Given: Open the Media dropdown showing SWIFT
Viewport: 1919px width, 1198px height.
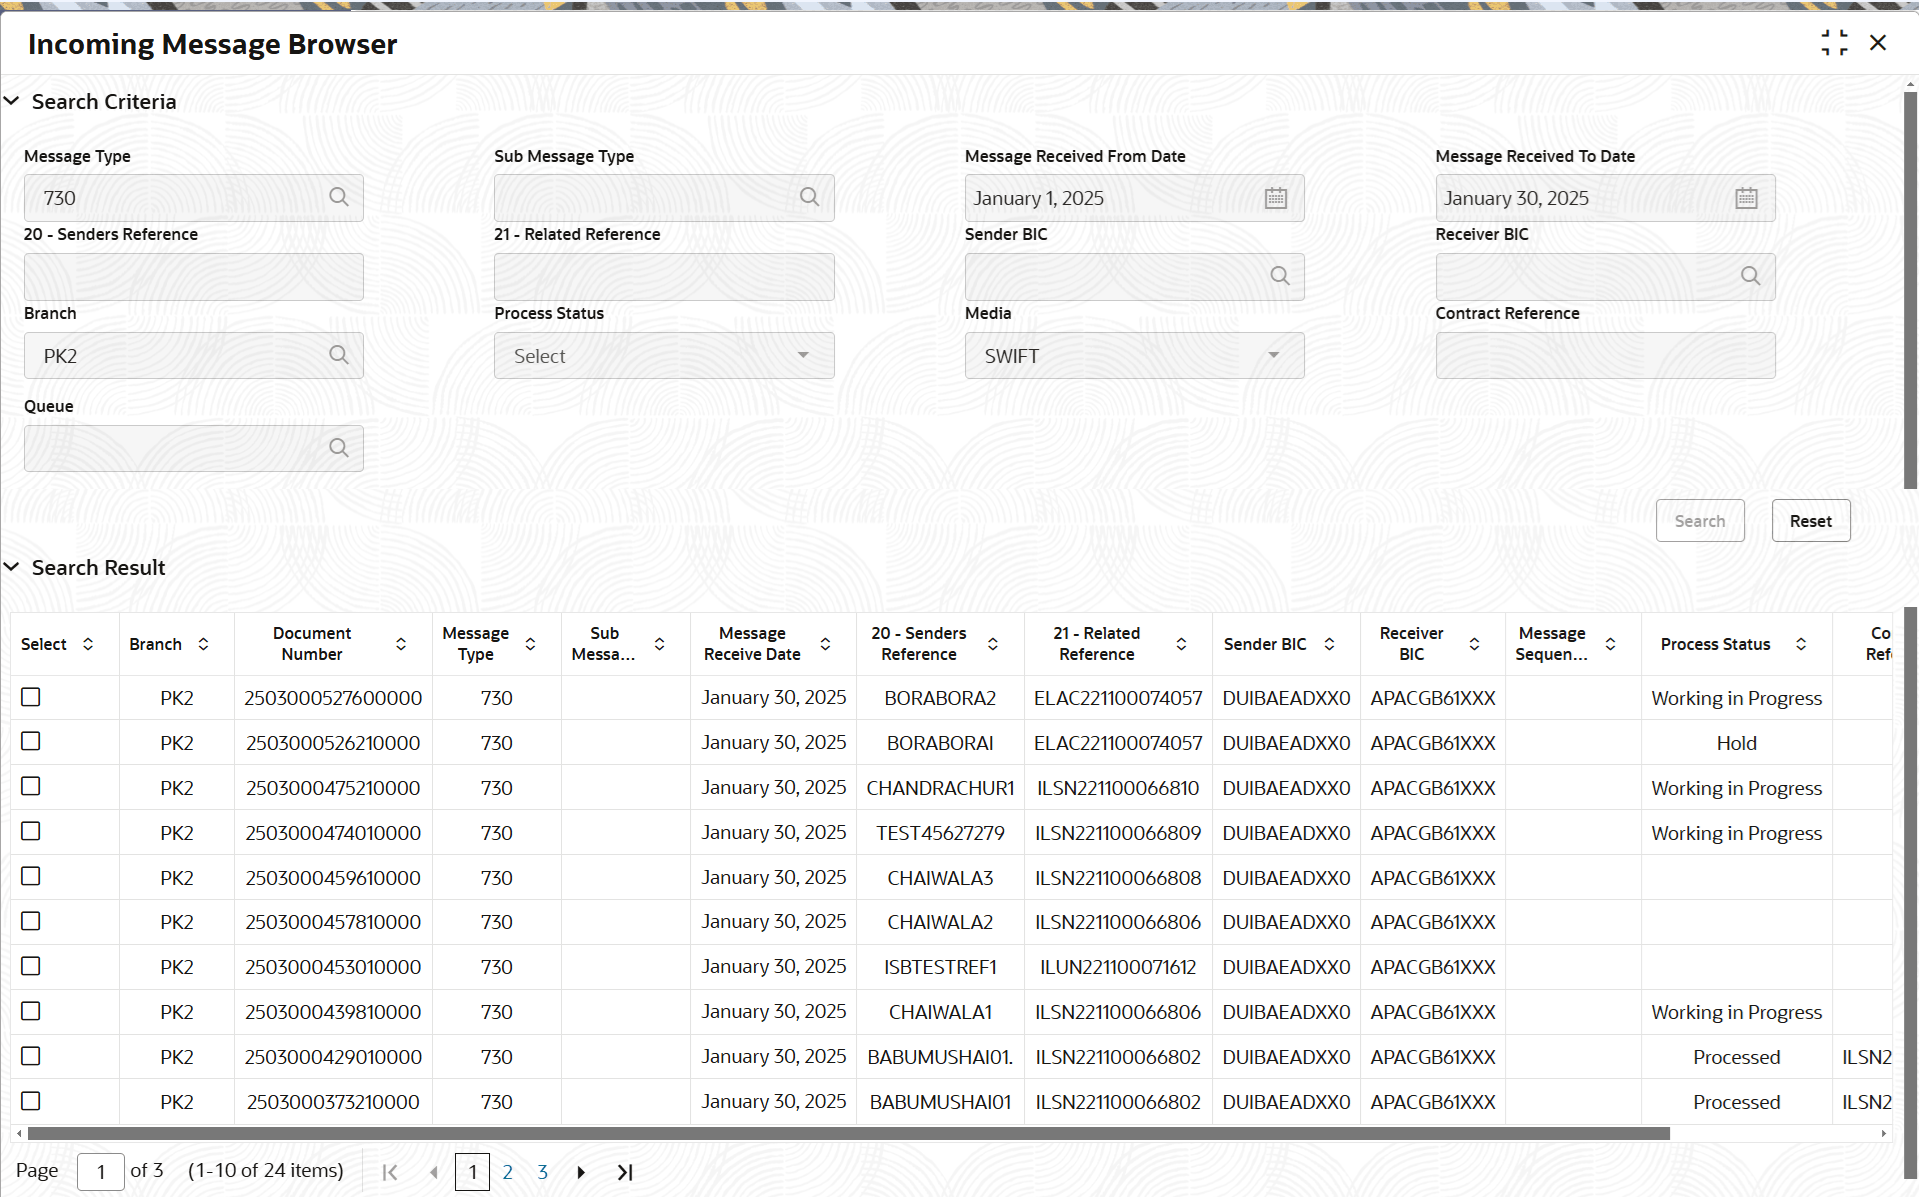Looking at the screenshot, I should 1134,355.
